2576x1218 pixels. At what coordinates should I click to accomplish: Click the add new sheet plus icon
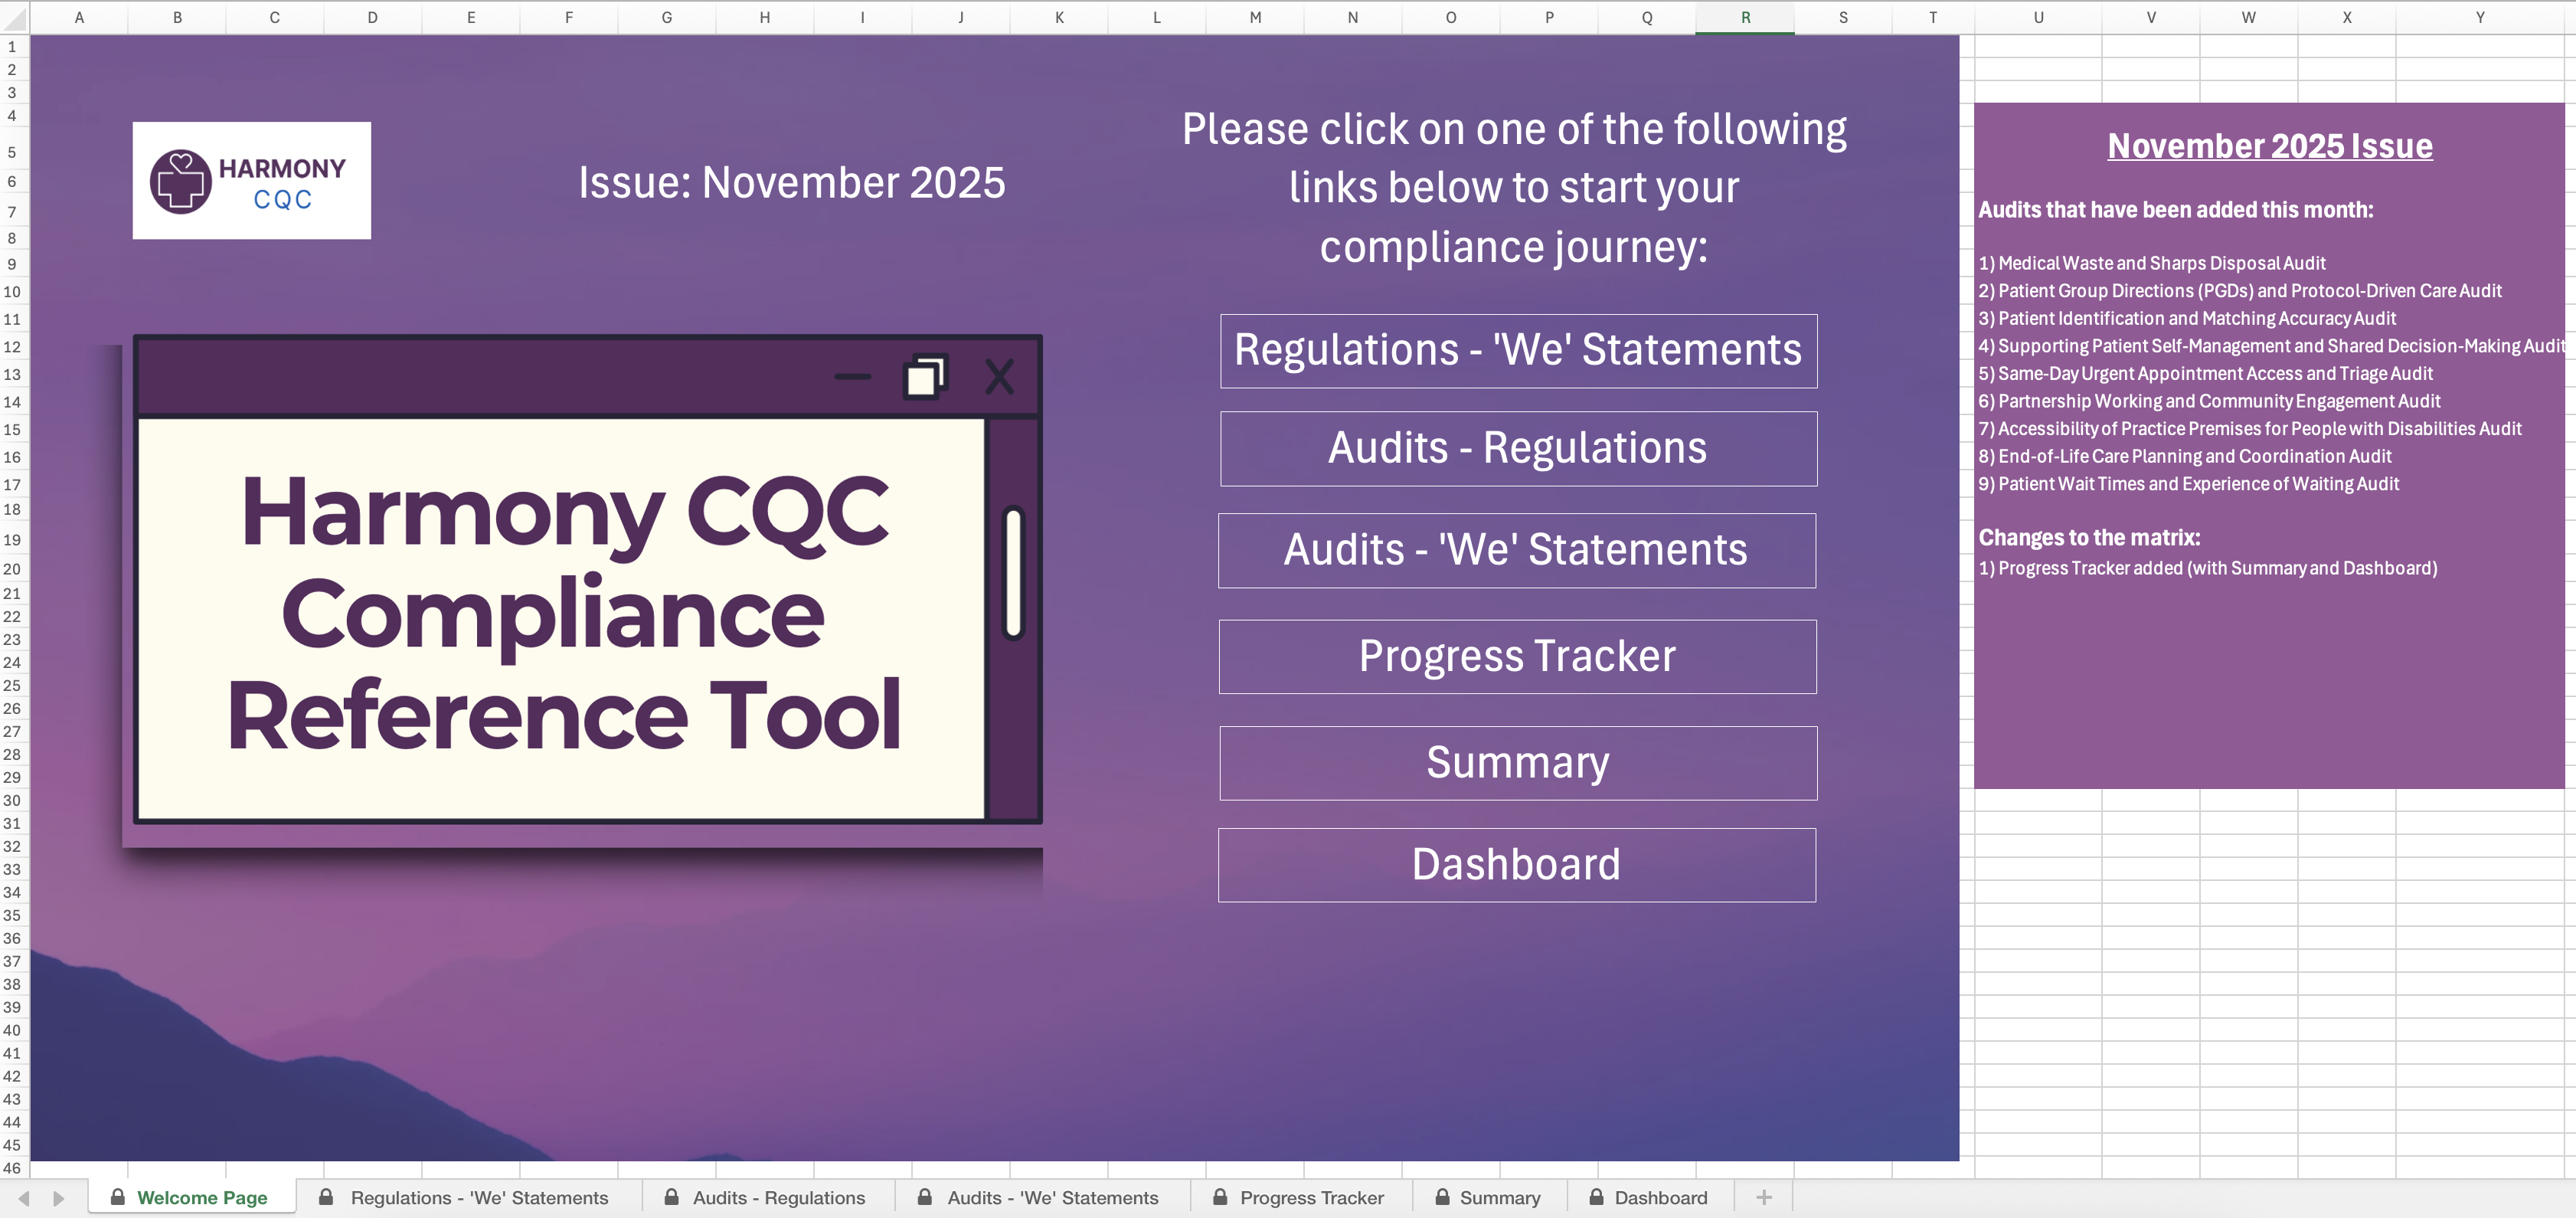[x=1764, y=1197]
